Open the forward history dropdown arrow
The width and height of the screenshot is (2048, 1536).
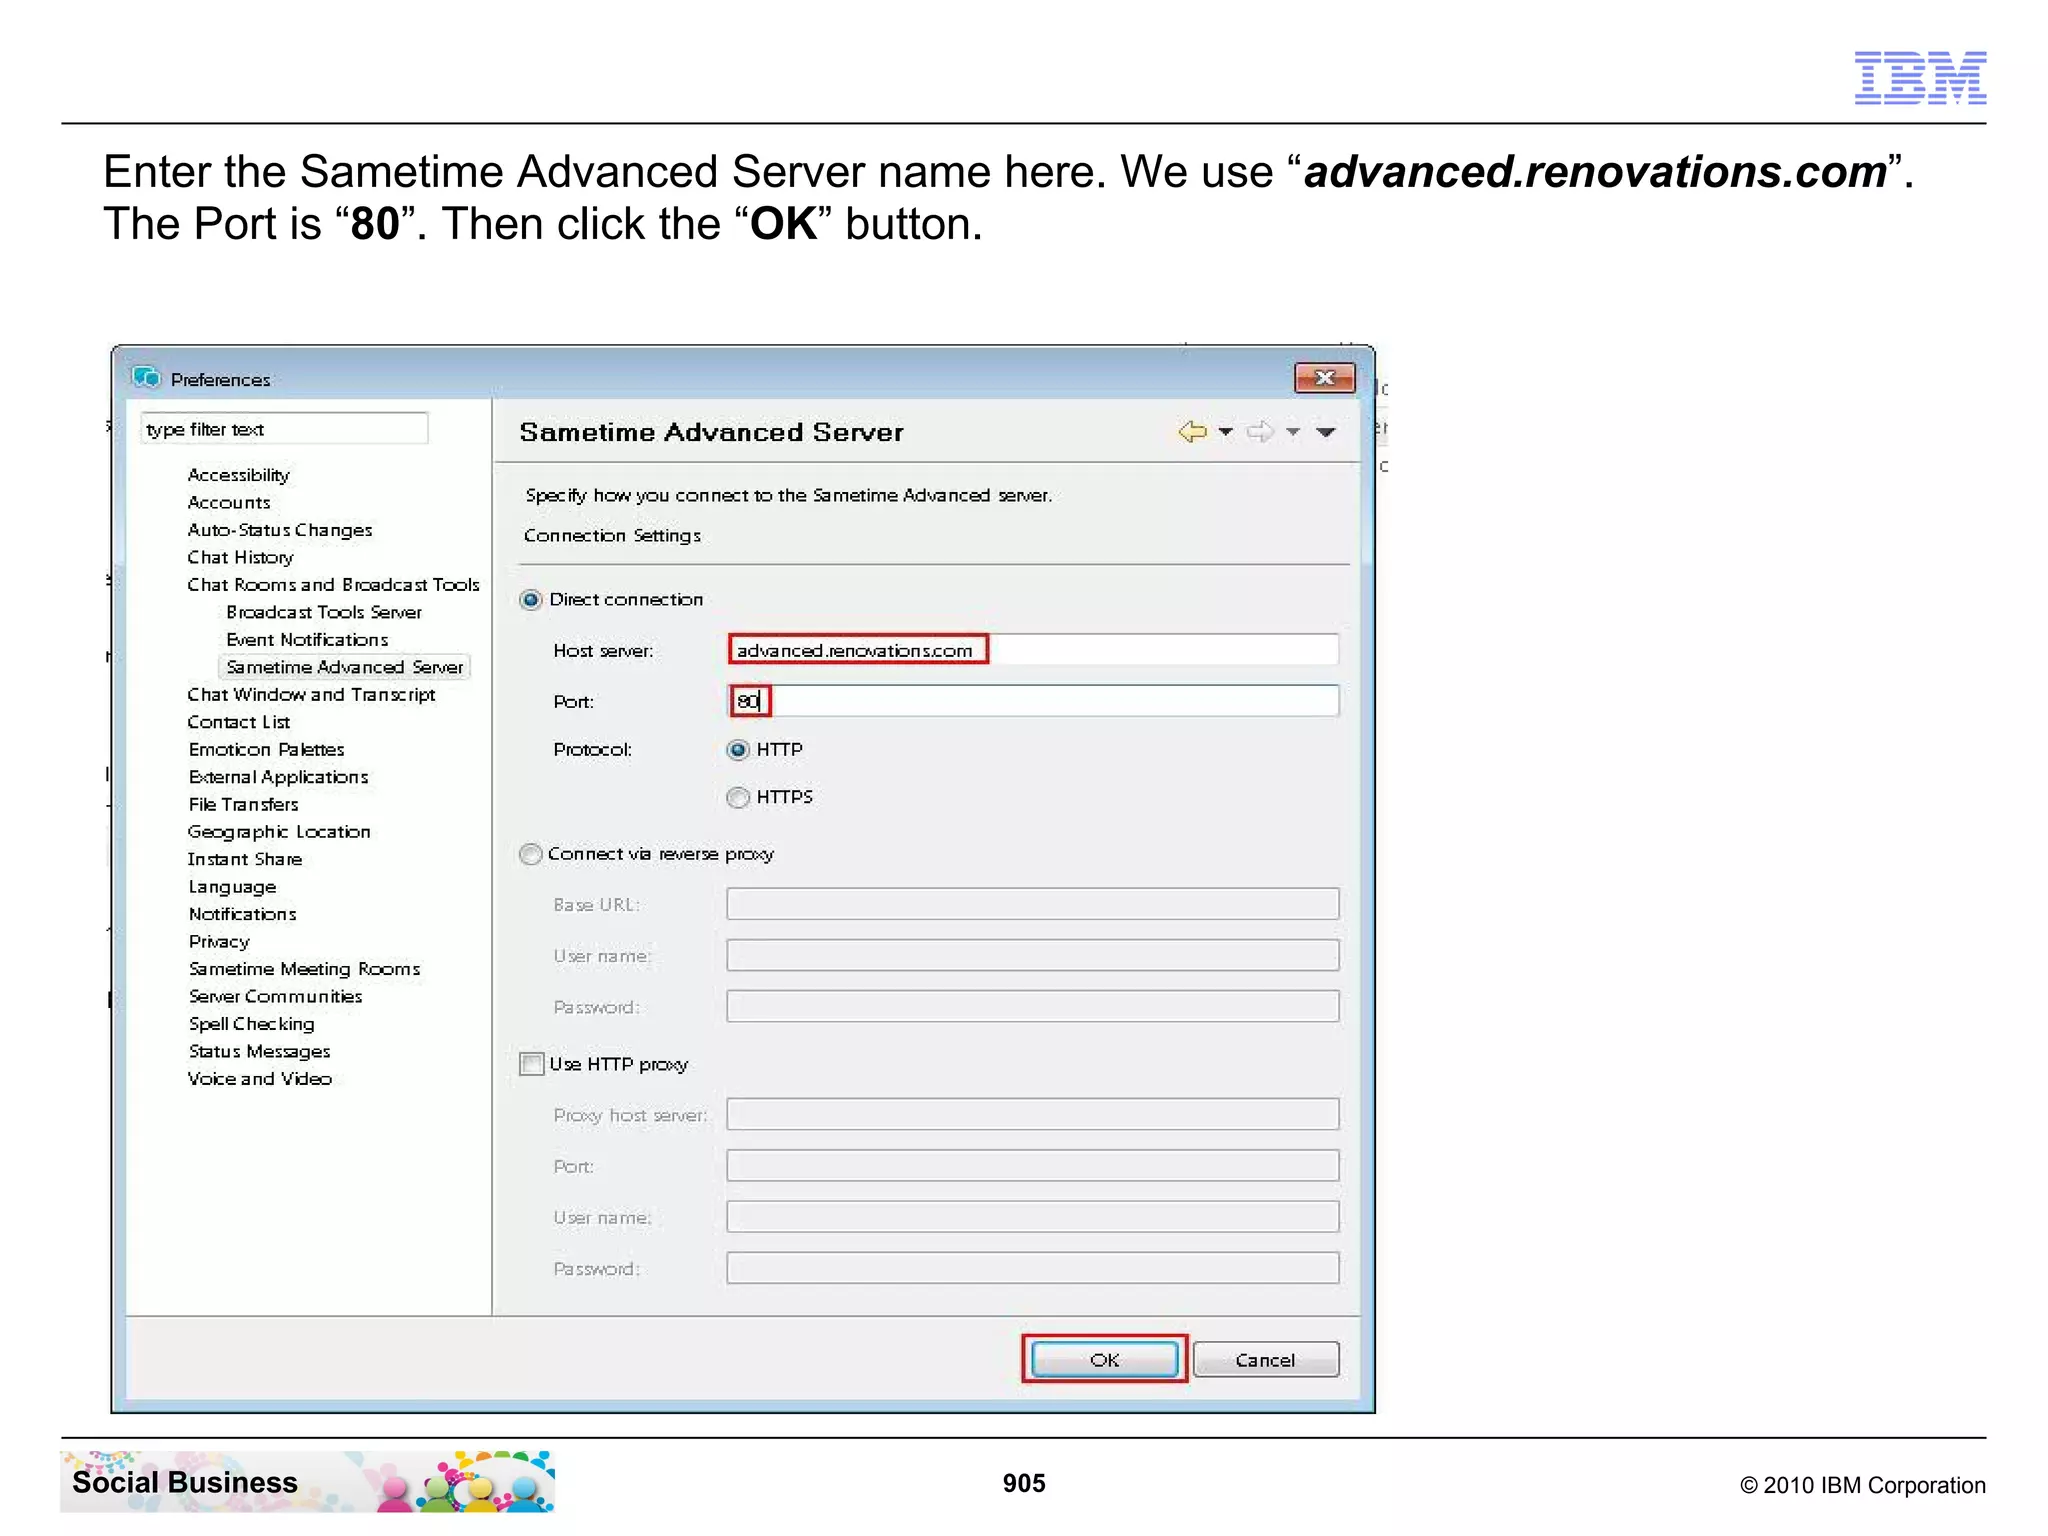1293,432
